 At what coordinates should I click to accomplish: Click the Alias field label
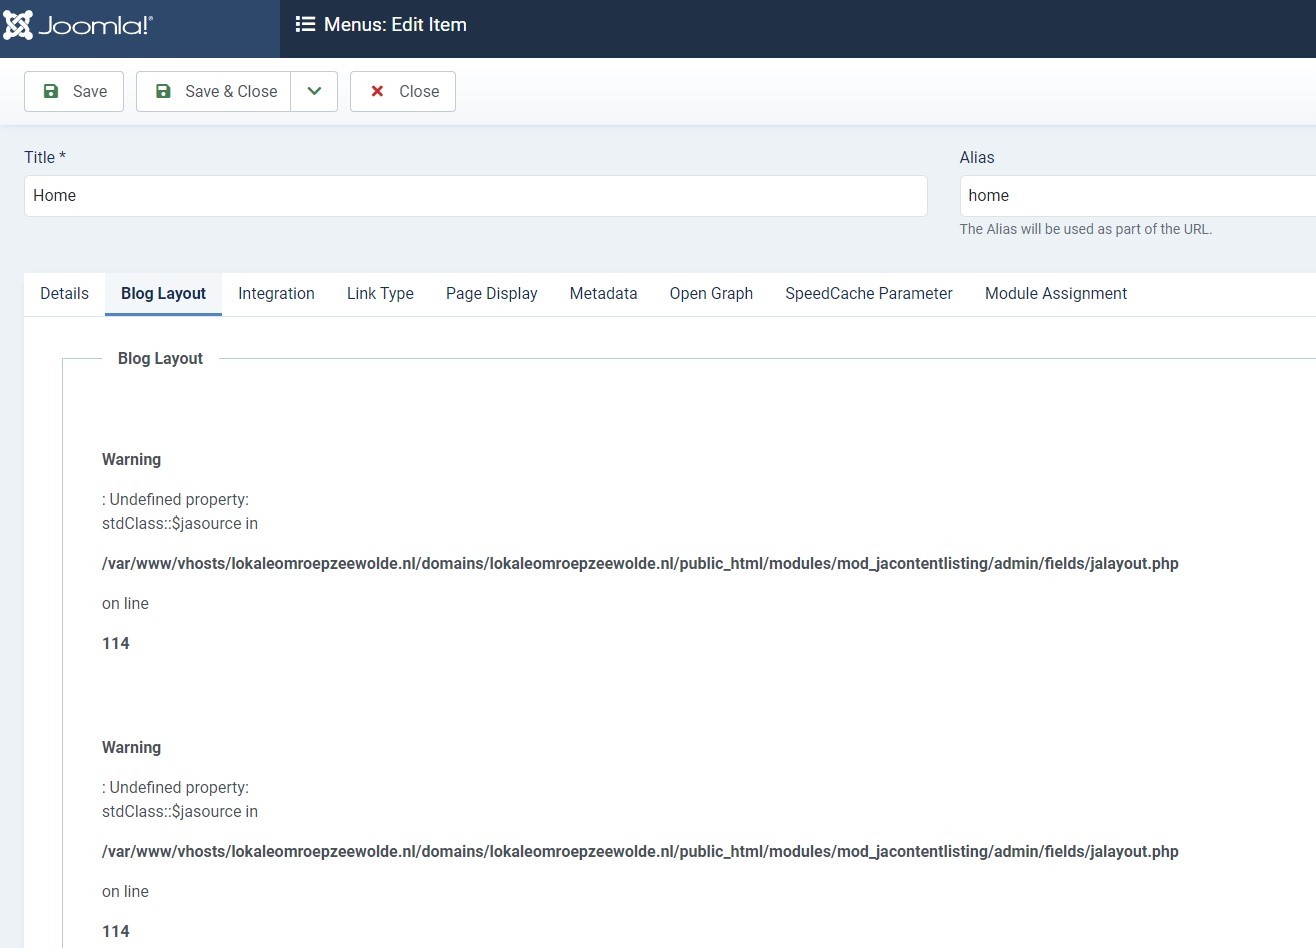point(976,157)
